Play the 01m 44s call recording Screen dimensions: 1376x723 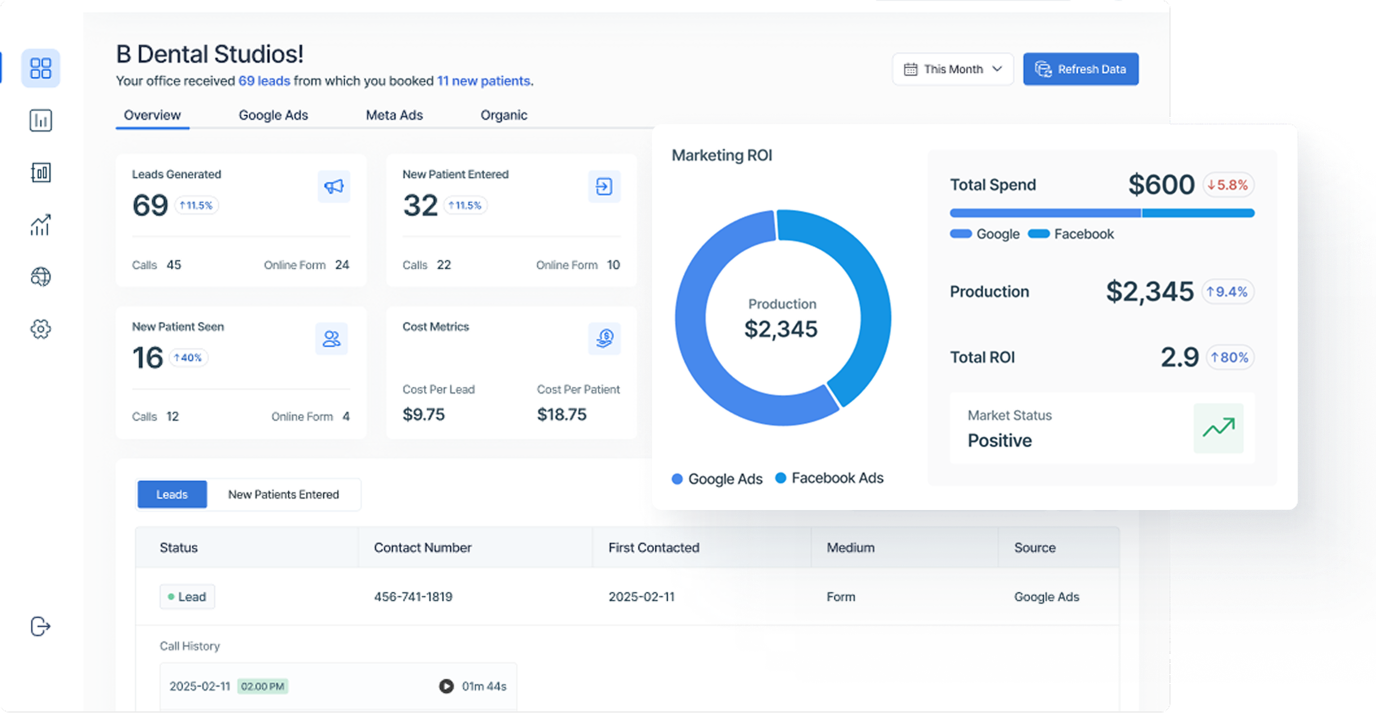(x=446, y=686)
